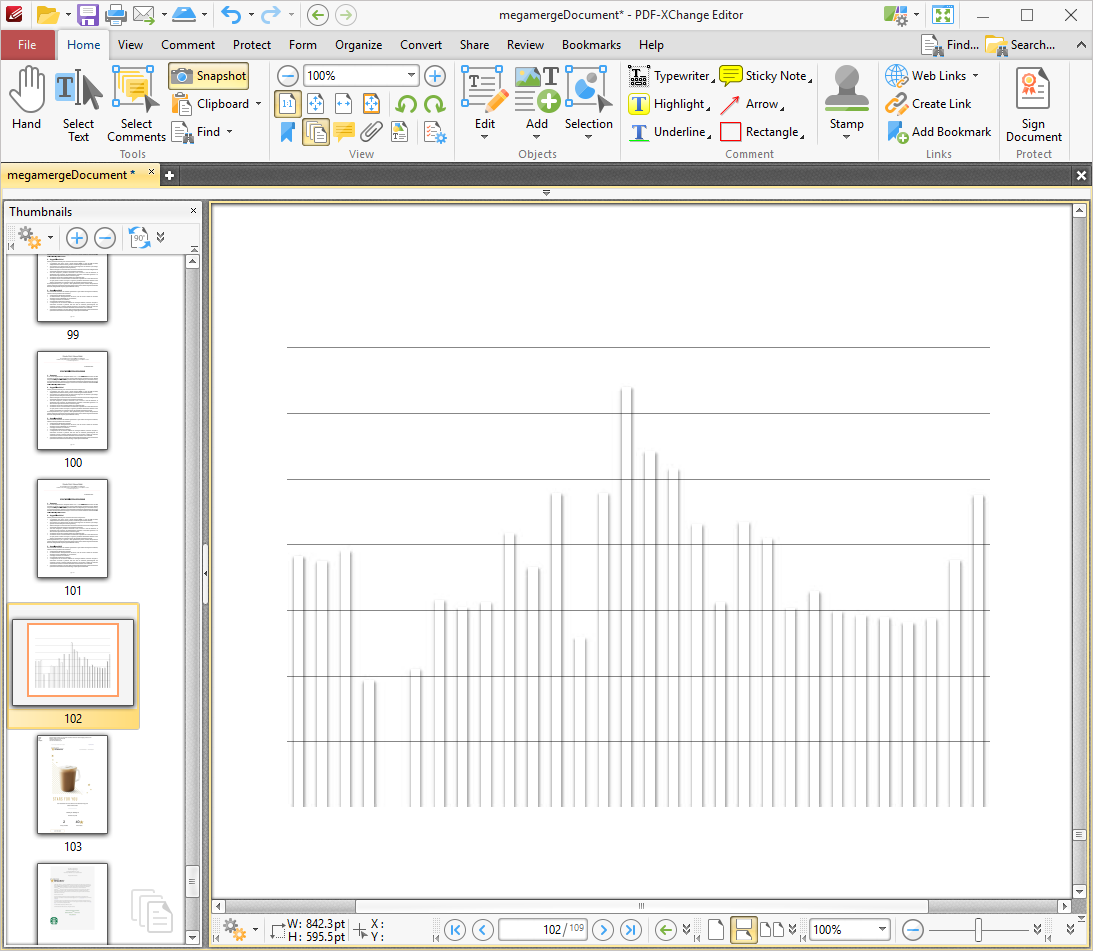Click the Add objects tool
This screenshot has width=1093, height=951.
tap(537, 102)
